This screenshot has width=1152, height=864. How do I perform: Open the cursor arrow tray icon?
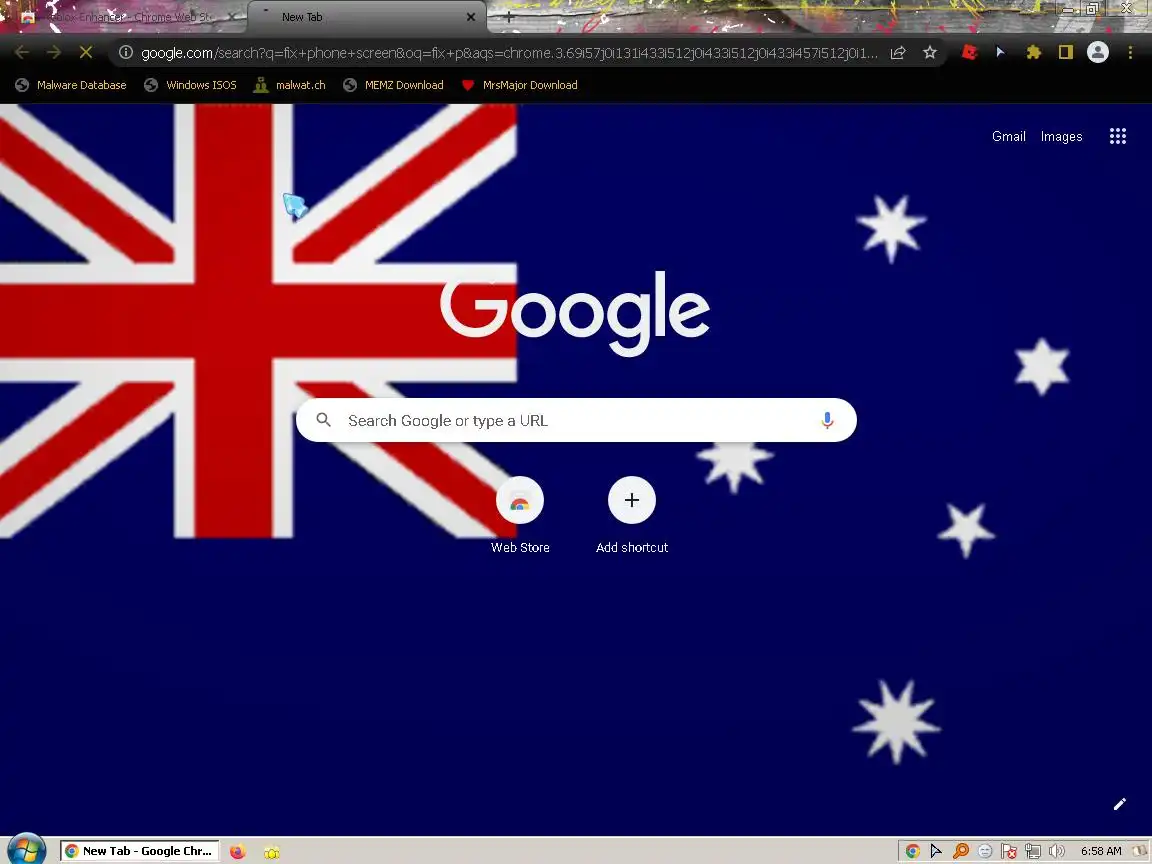pyautogui.click(x=936, y=851)
